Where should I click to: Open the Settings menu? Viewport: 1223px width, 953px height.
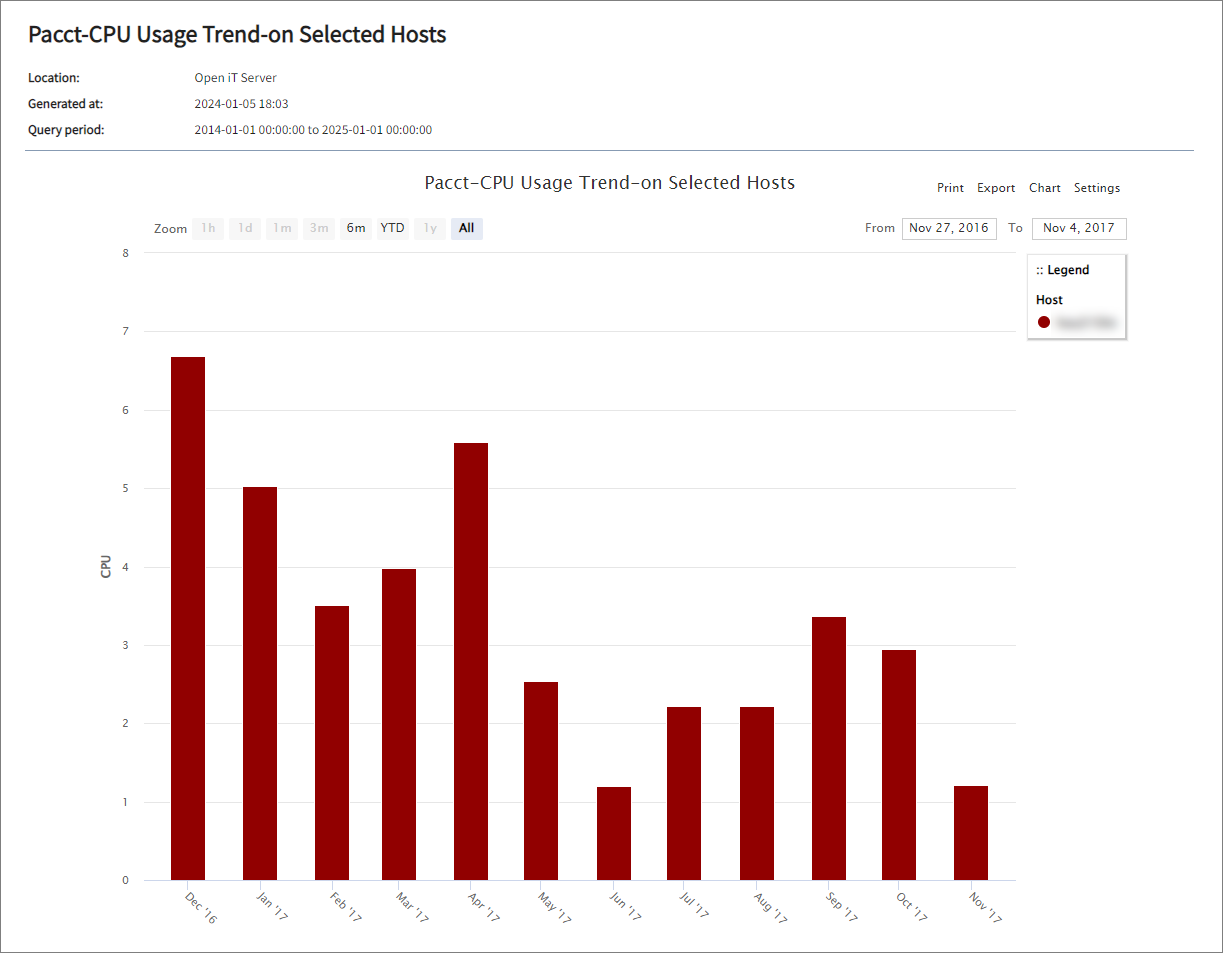[1097, 188]
